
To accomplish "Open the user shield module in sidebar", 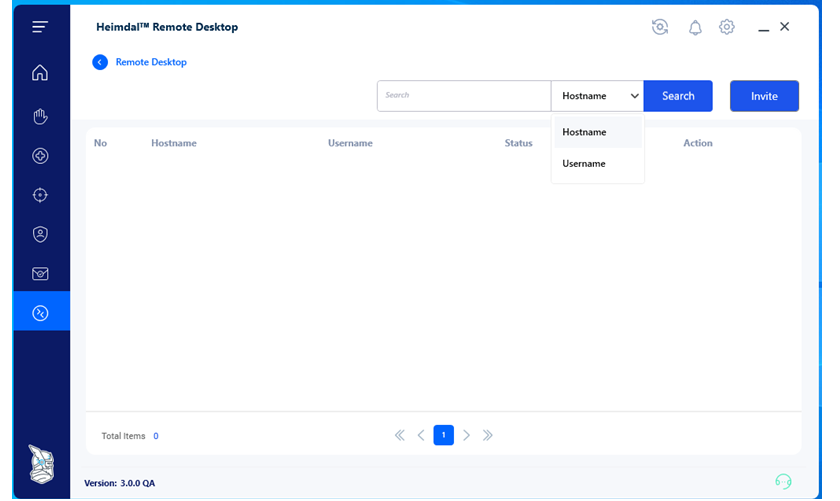I will tap(40, 234).
